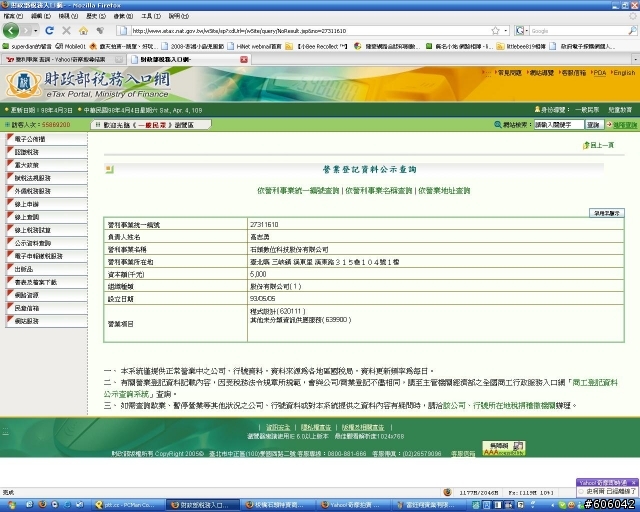Screen dimensions: 640x512
Task: Open the HiNet webmail bookmark
Action: [255, 46]
